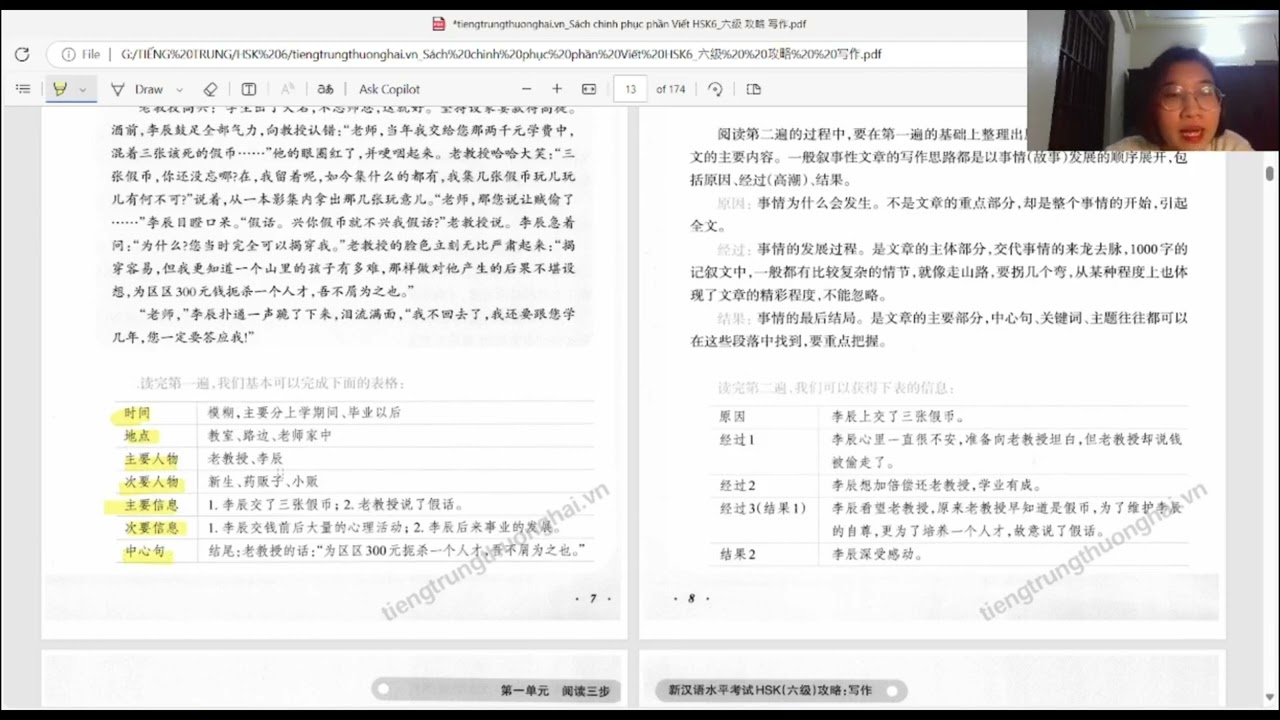1280x720 pixels.
Task: Select the Eraser tool
Action: [x=210, y=89]
